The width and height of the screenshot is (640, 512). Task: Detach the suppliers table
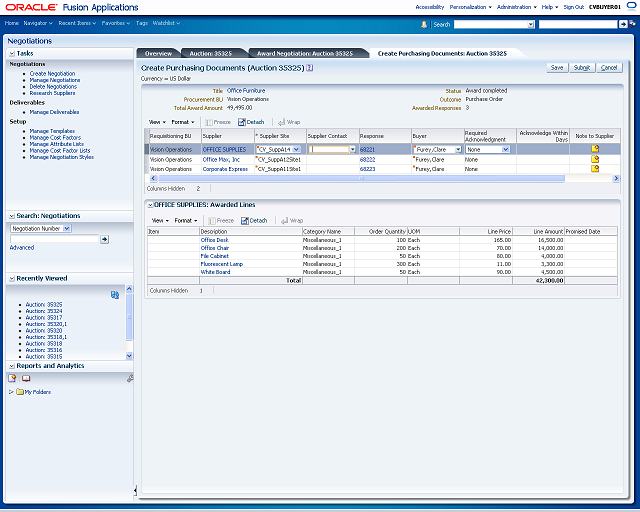point(251,122)
